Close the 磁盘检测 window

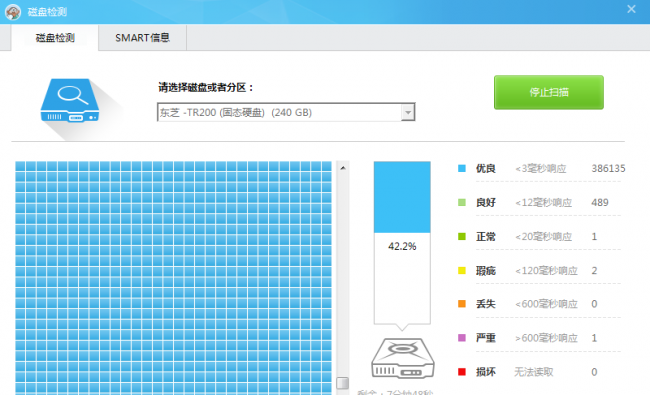click(x=631, y=9)
